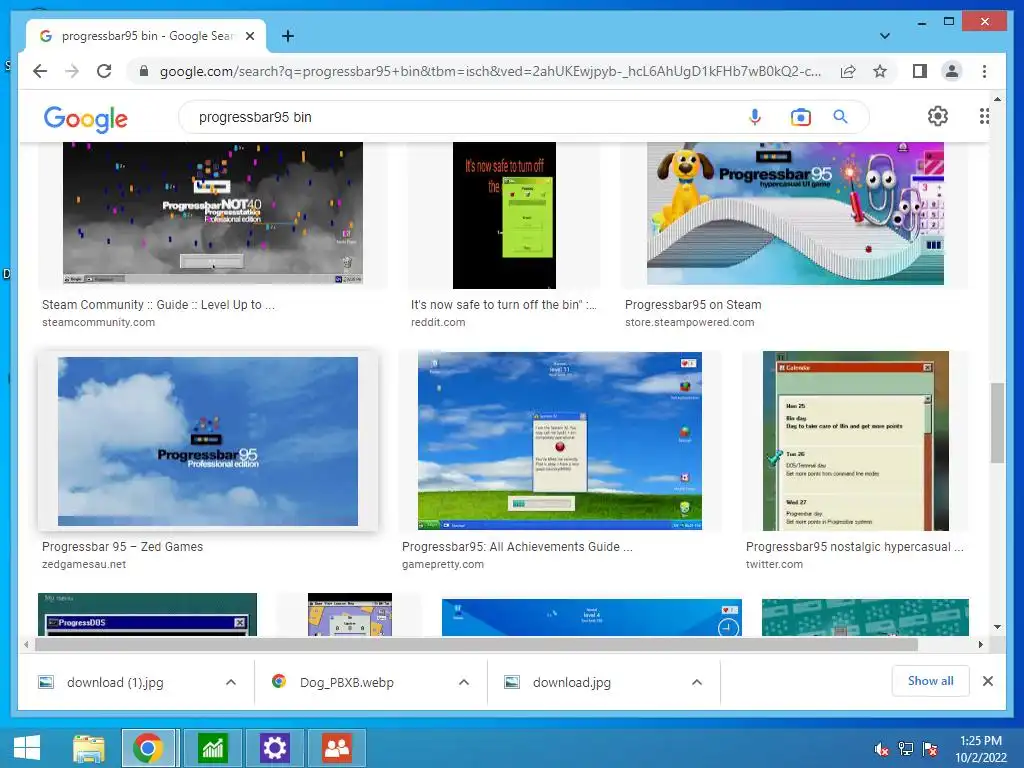Click the search by image camera icon

(800, 117)
